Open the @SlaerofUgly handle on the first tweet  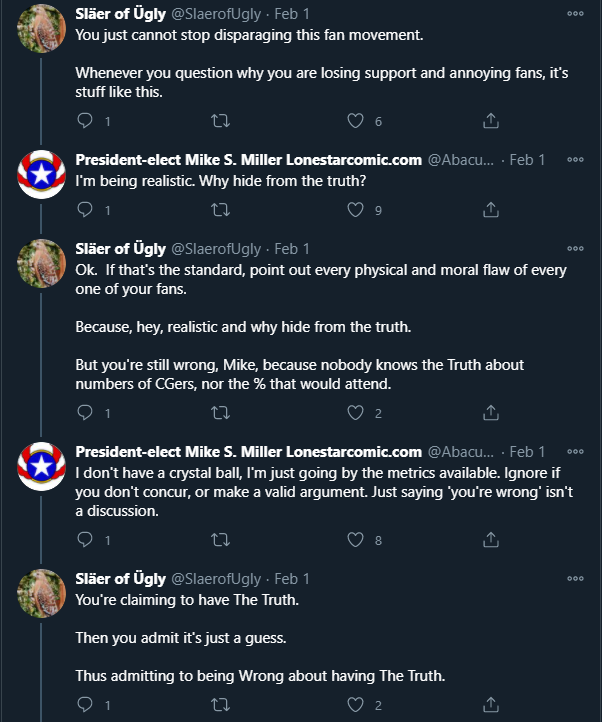coord(216,14)
